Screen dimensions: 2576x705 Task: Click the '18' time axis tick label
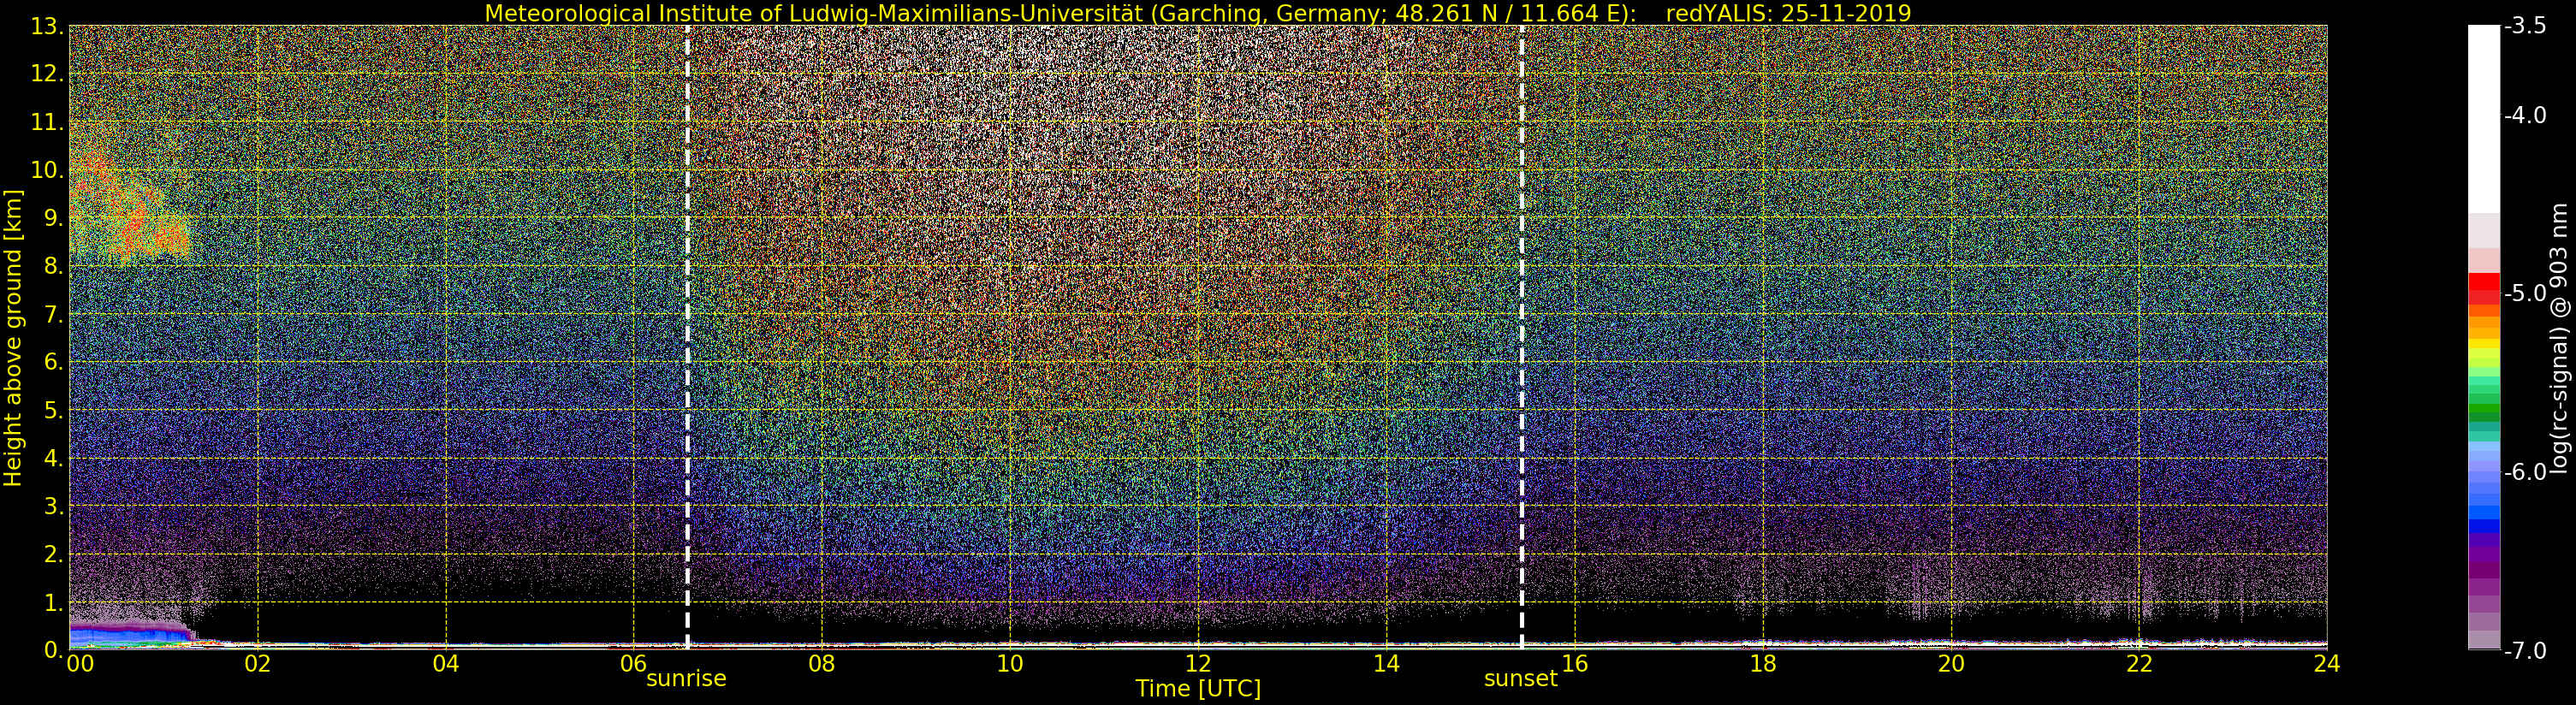click(1762, 664)
